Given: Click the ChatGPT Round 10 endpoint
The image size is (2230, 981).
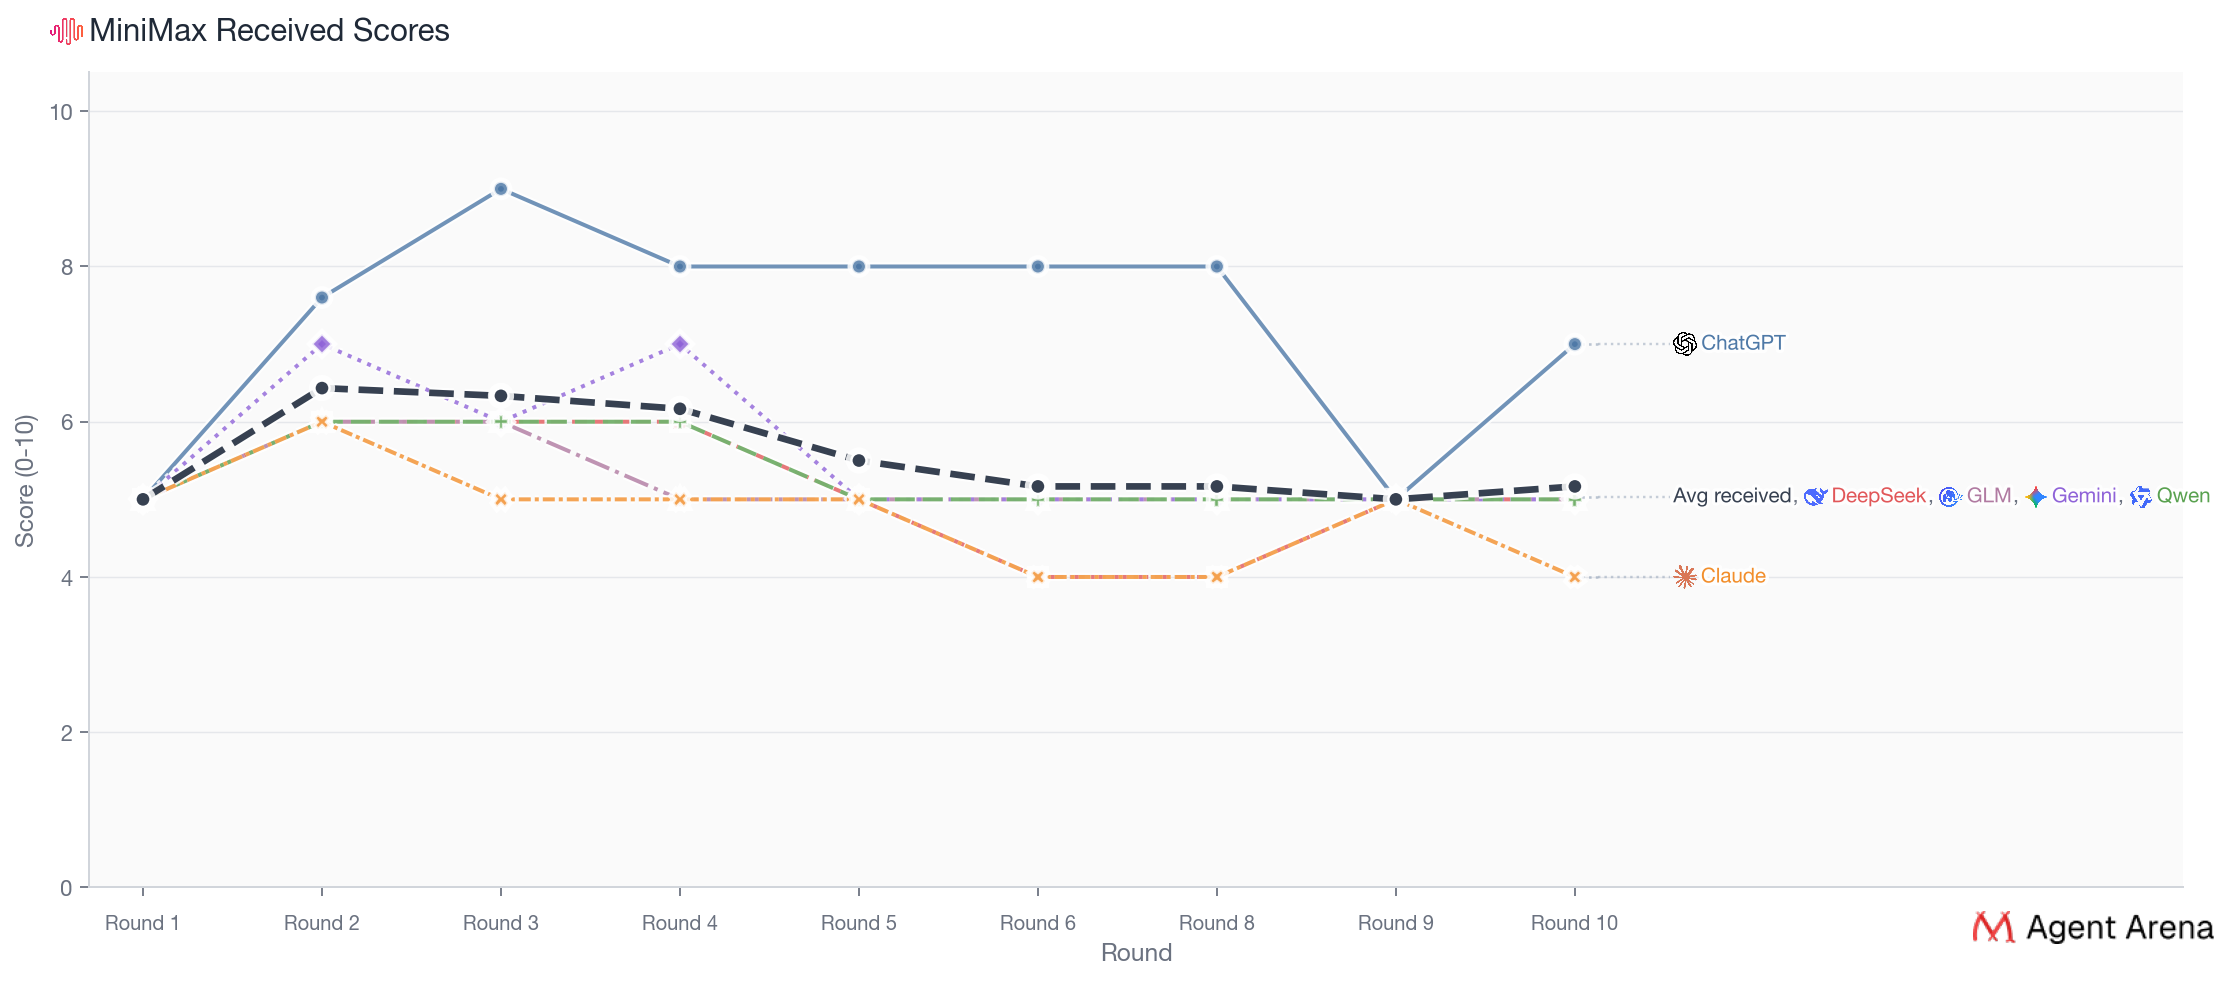Looking at the screenshot, I should 1574,344.
